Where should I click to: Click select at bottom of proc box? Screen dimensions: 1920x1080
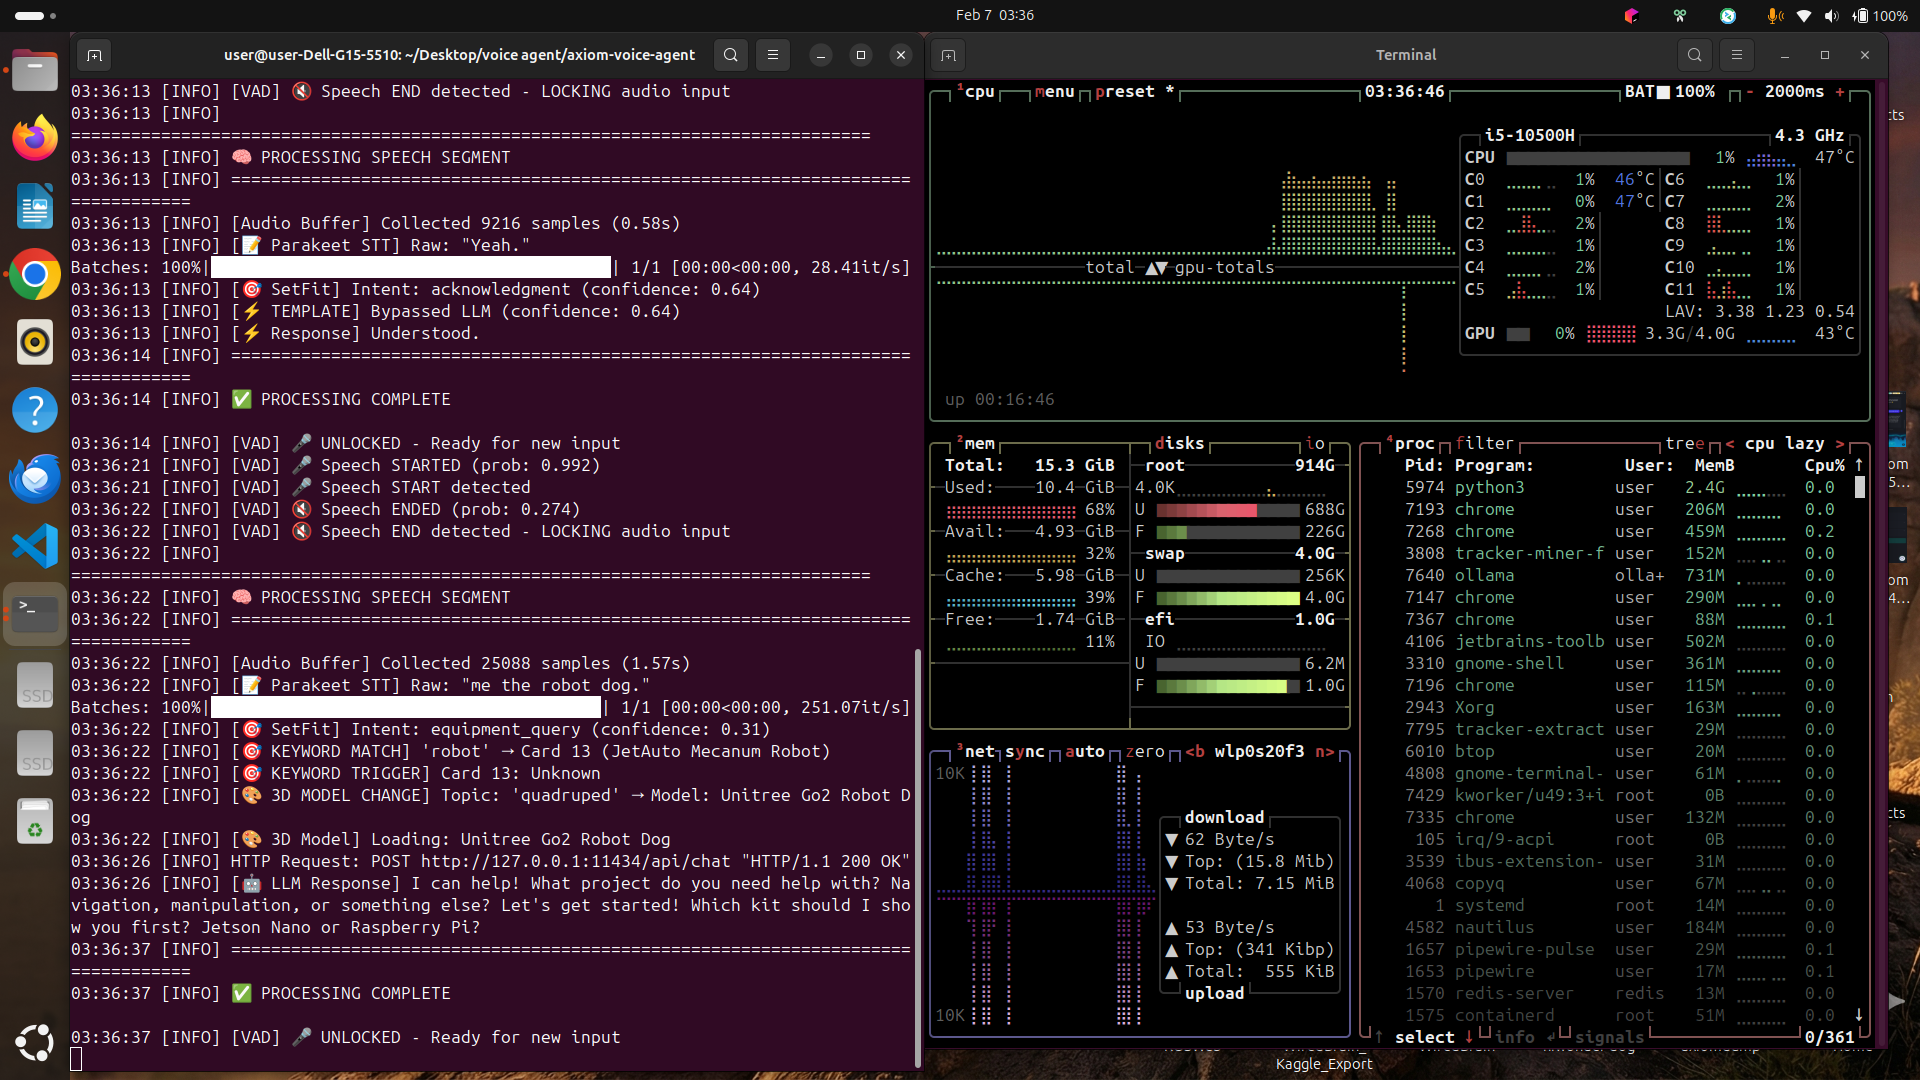tap(1425, 1037)
